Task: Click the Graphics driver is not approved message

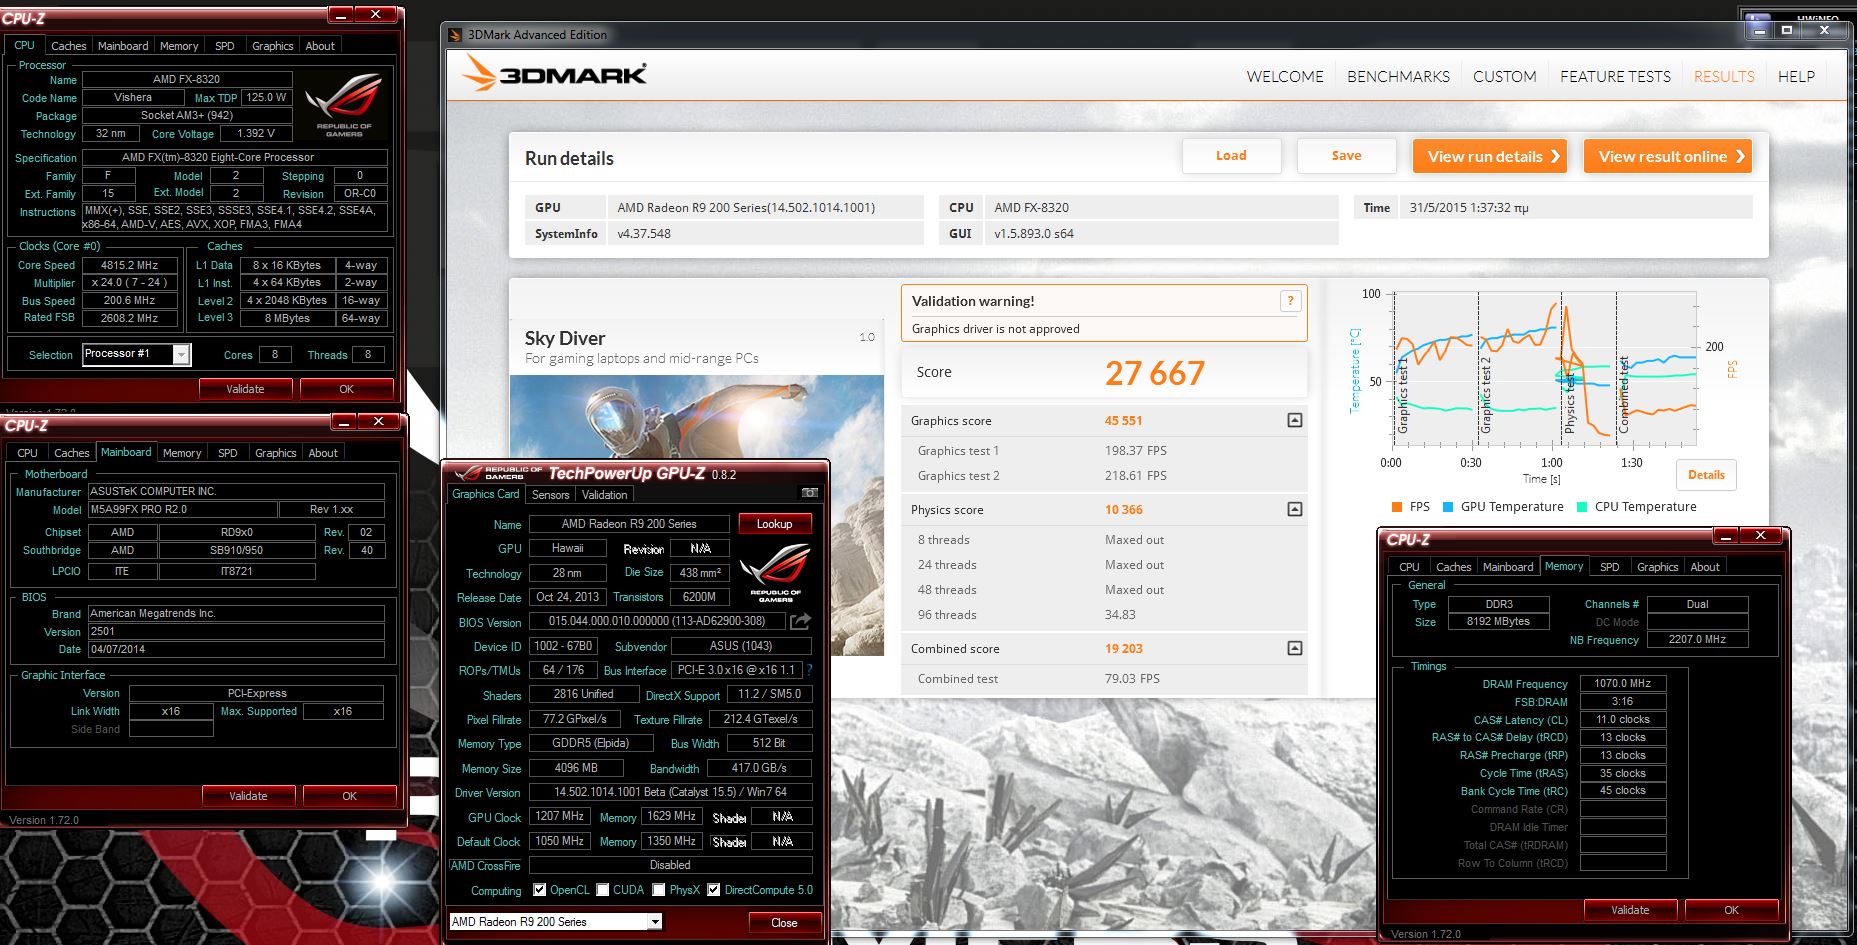Action: pyautogui.click(x=995, y=329)
